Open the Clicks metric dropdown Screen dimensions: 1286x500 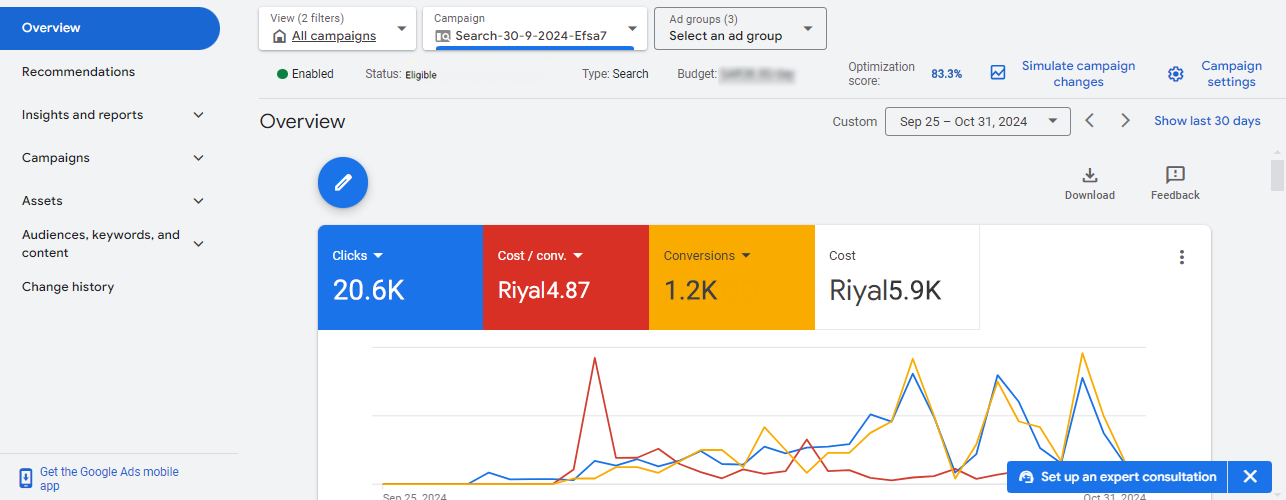point(378,256)
